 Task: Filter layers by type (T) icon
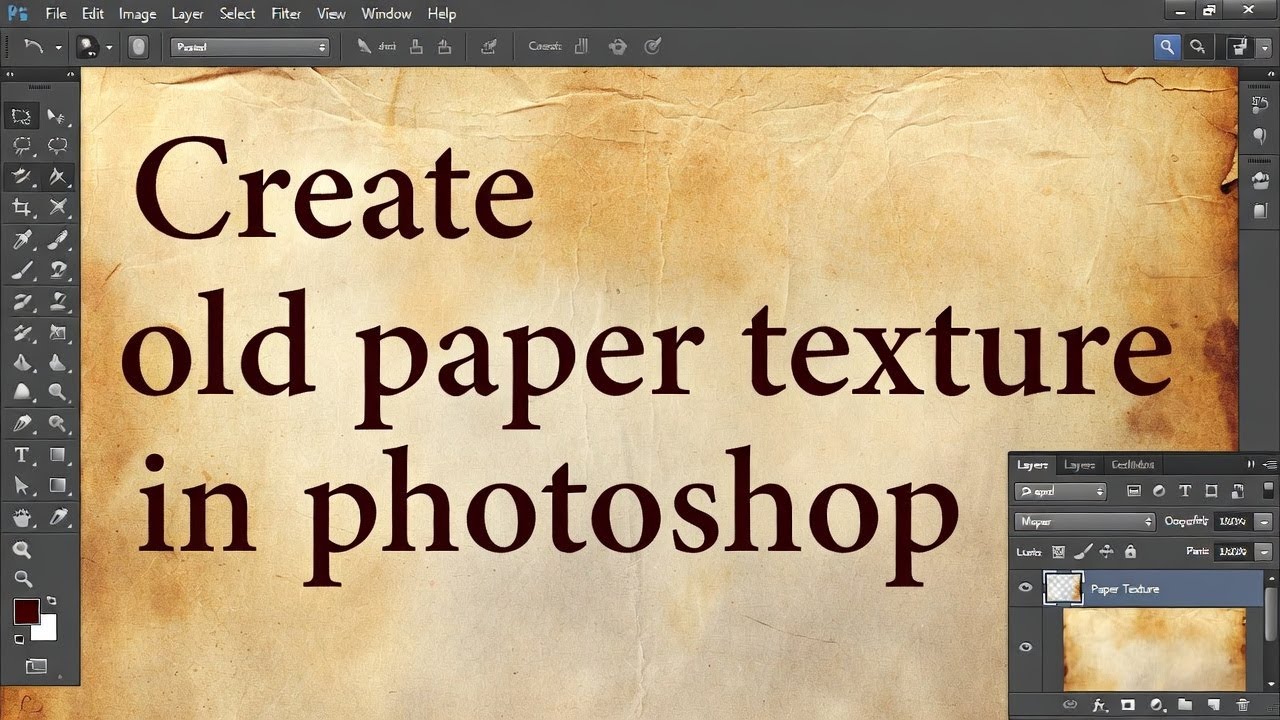click(1185, 491)
